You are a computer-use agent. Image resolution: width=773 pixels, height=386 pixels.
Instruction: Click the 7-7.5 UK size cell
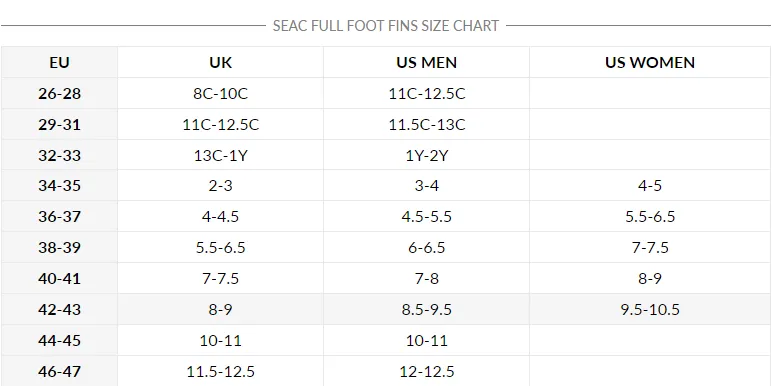click(220, 279)
